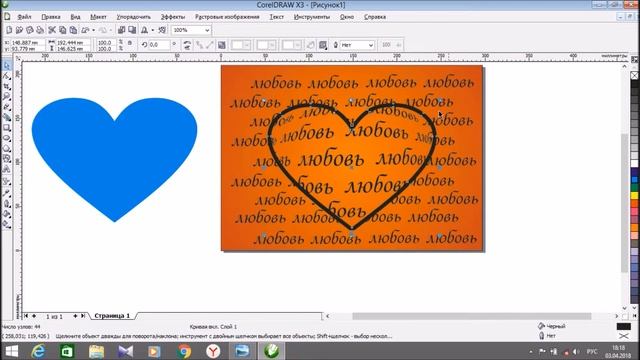Open the Макет menu
Screen dimensions: 640x360
[98, 17]
